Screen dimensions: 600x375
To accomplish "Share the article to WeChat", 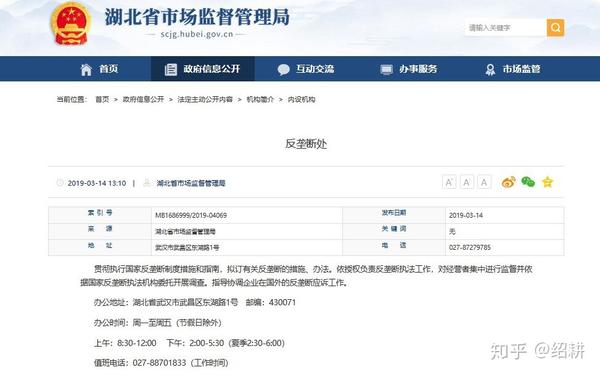I will click(528, 182).
